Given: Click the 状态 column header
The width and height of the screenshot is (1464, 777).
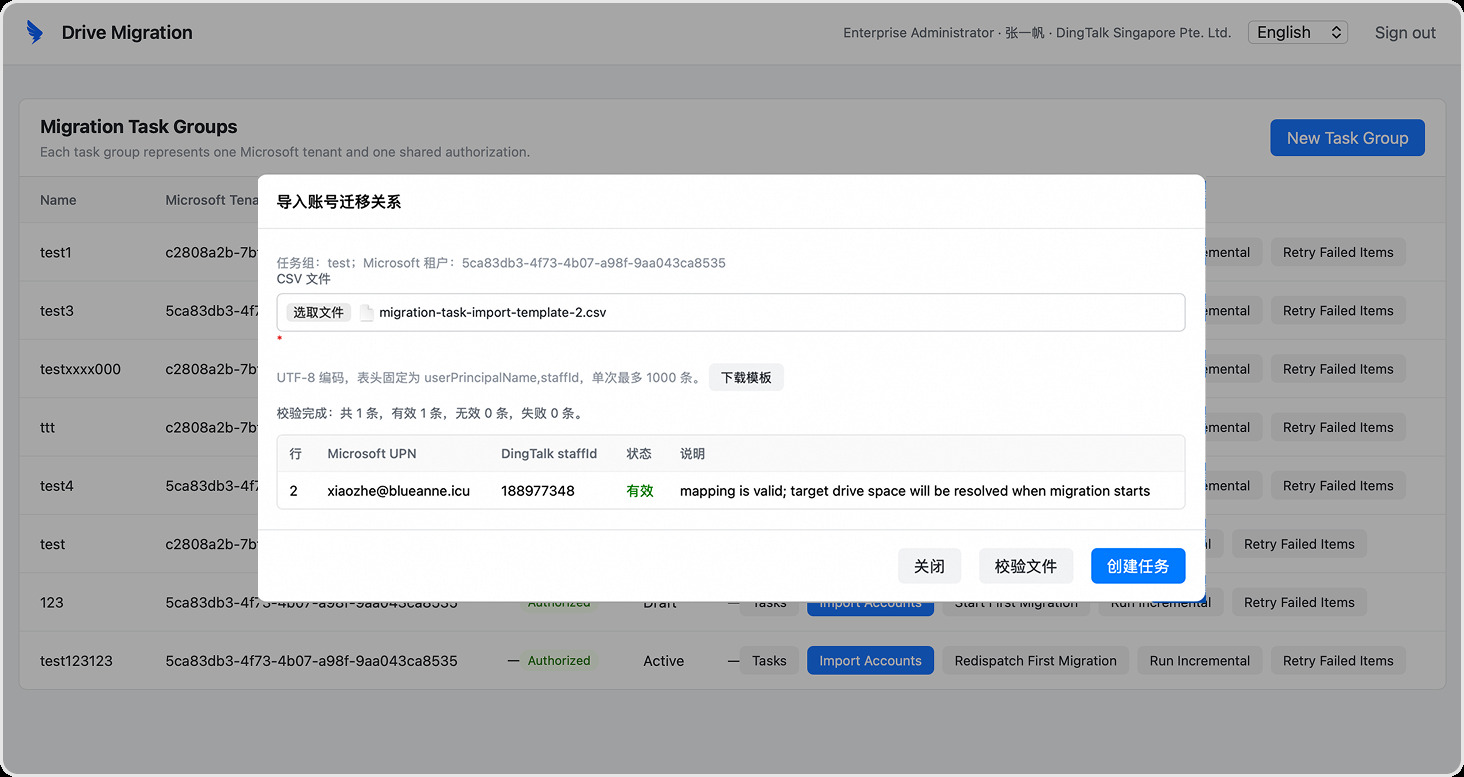Looking at the screenshot, I should pyautogui.click(x=639, y=454).
